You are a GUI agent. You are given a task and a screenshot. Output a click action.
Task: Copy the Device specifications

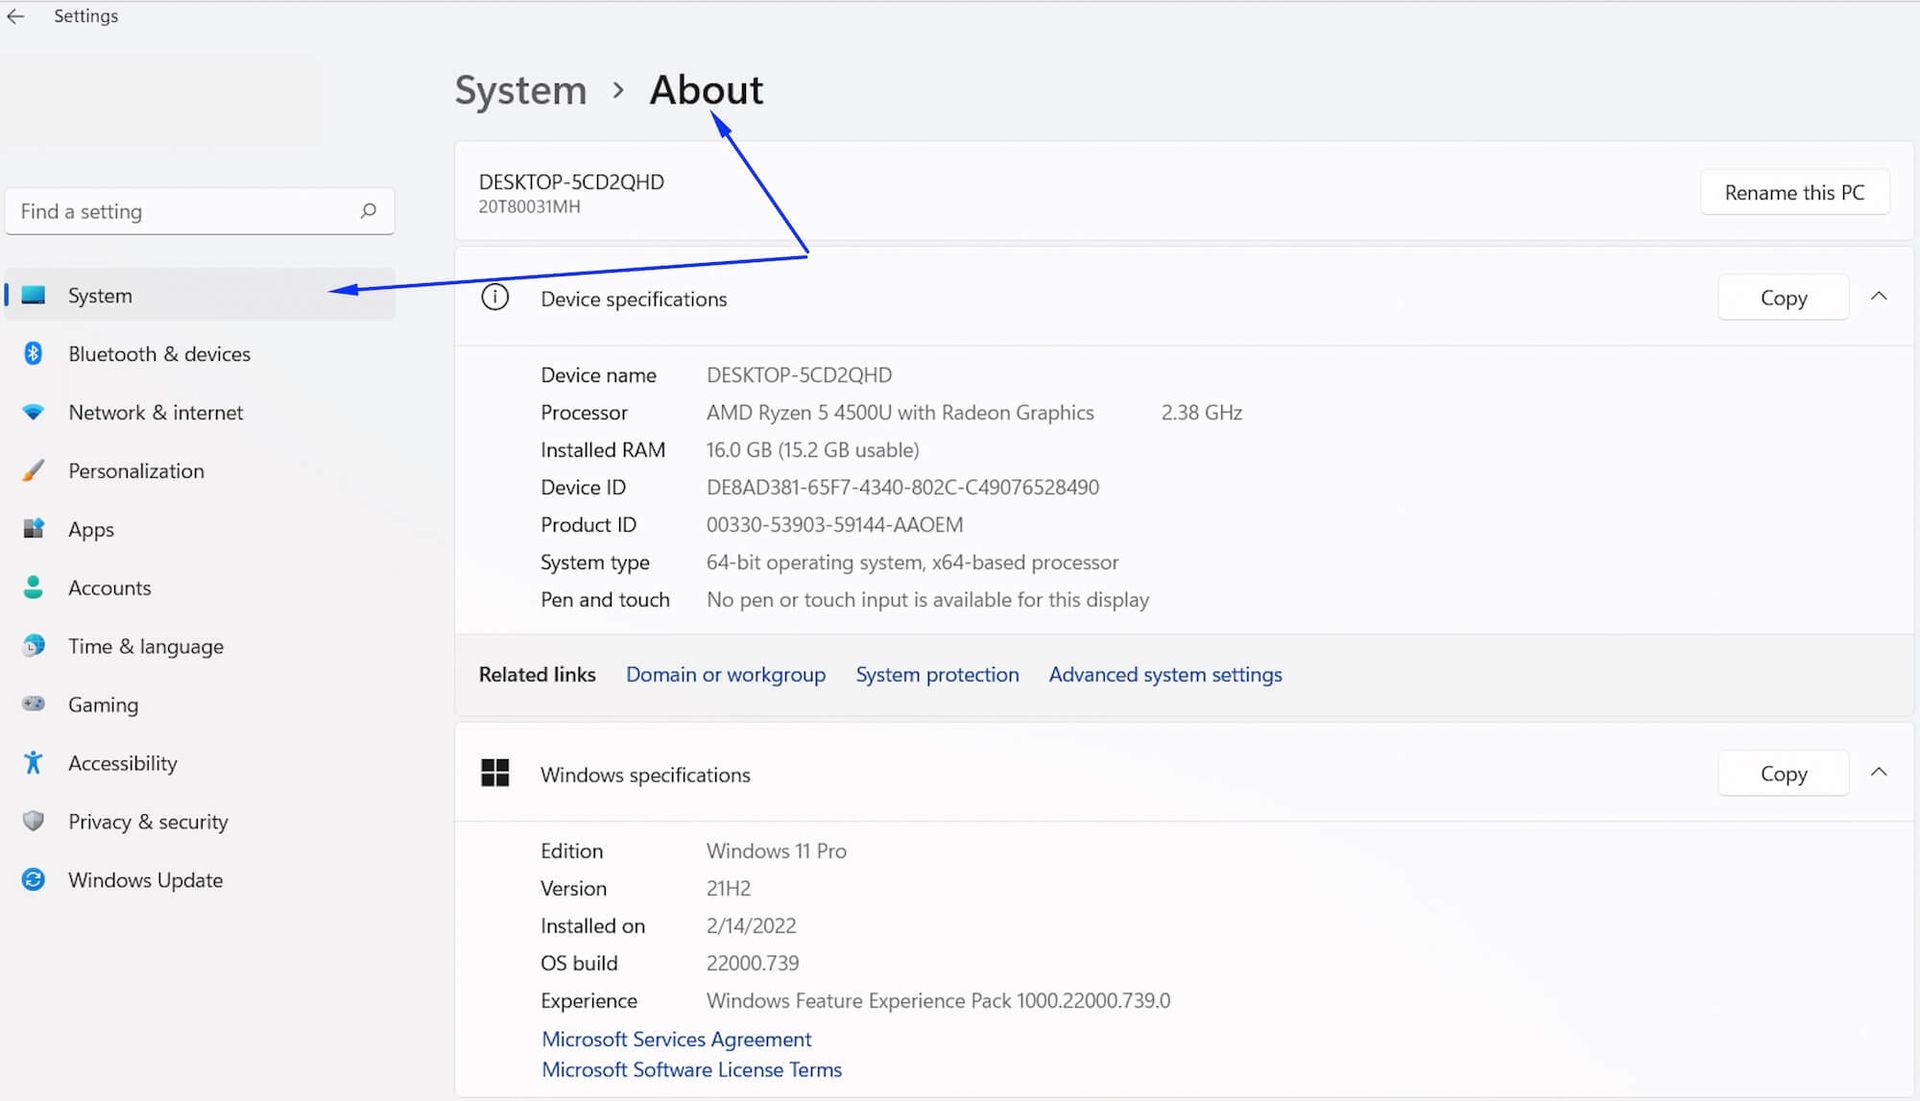(1783, 298)
